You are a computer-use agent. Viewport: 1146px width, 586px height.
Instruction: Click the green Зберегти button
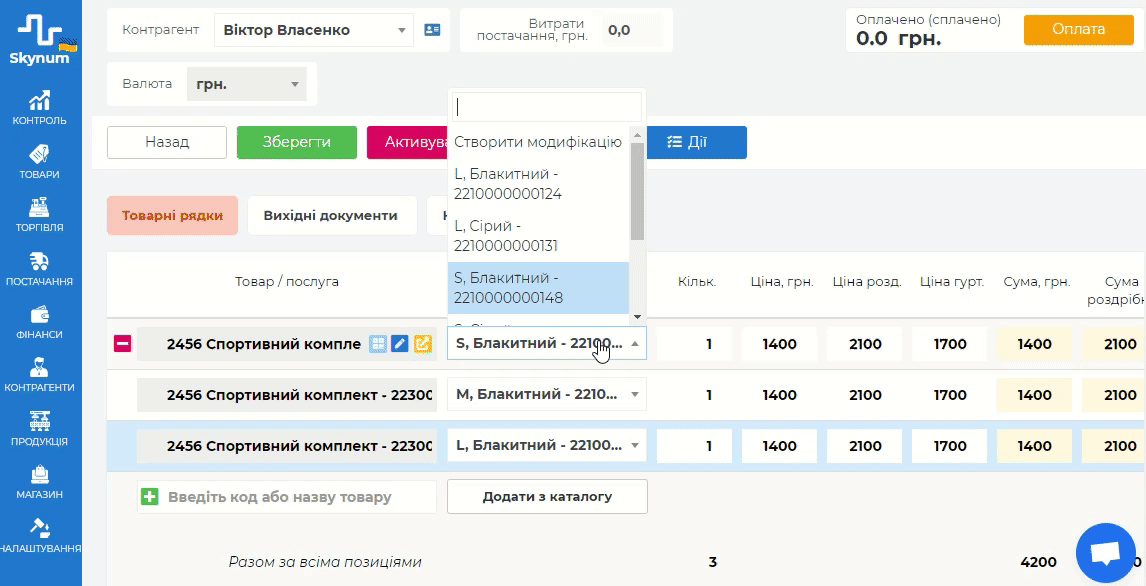click(296, 142)
